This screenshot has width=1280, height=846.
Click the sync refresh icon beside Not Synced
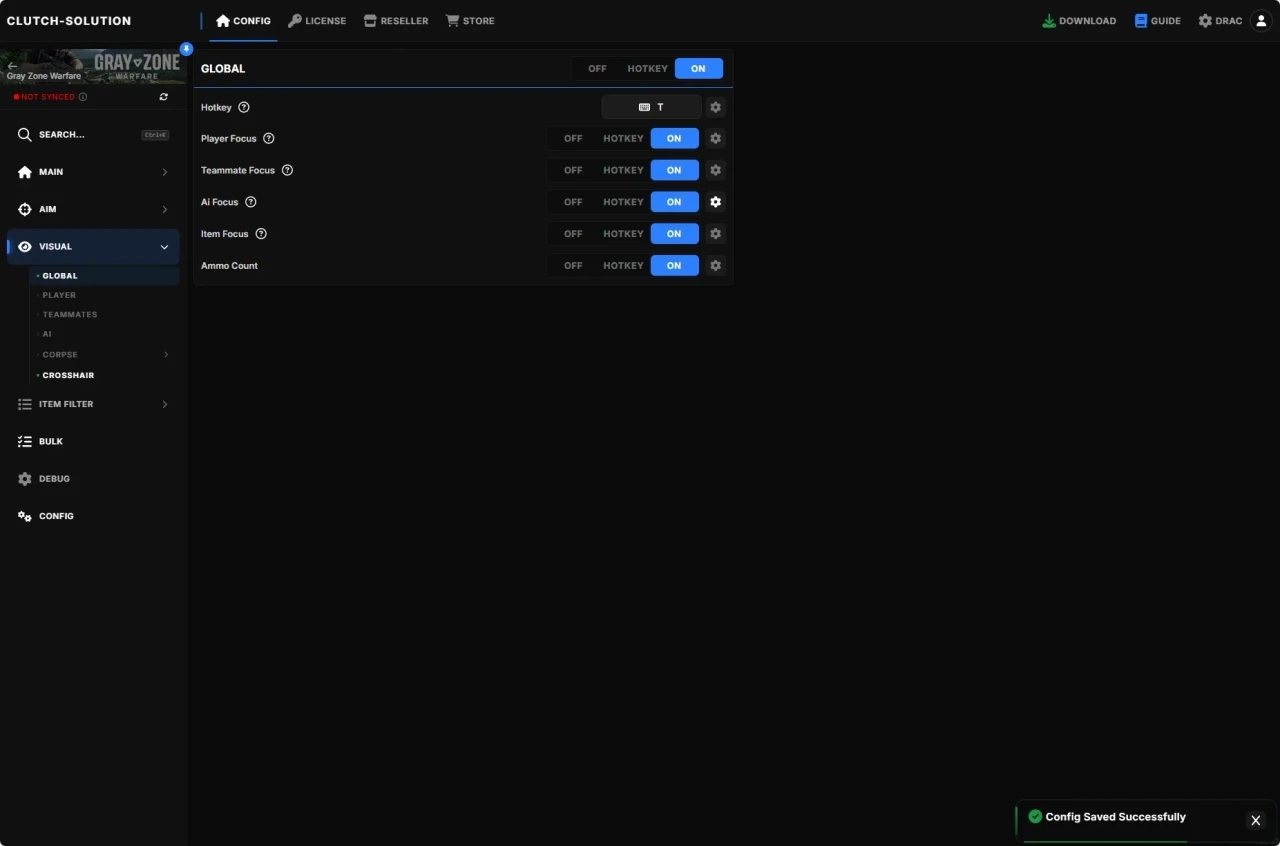pos(164,97)
